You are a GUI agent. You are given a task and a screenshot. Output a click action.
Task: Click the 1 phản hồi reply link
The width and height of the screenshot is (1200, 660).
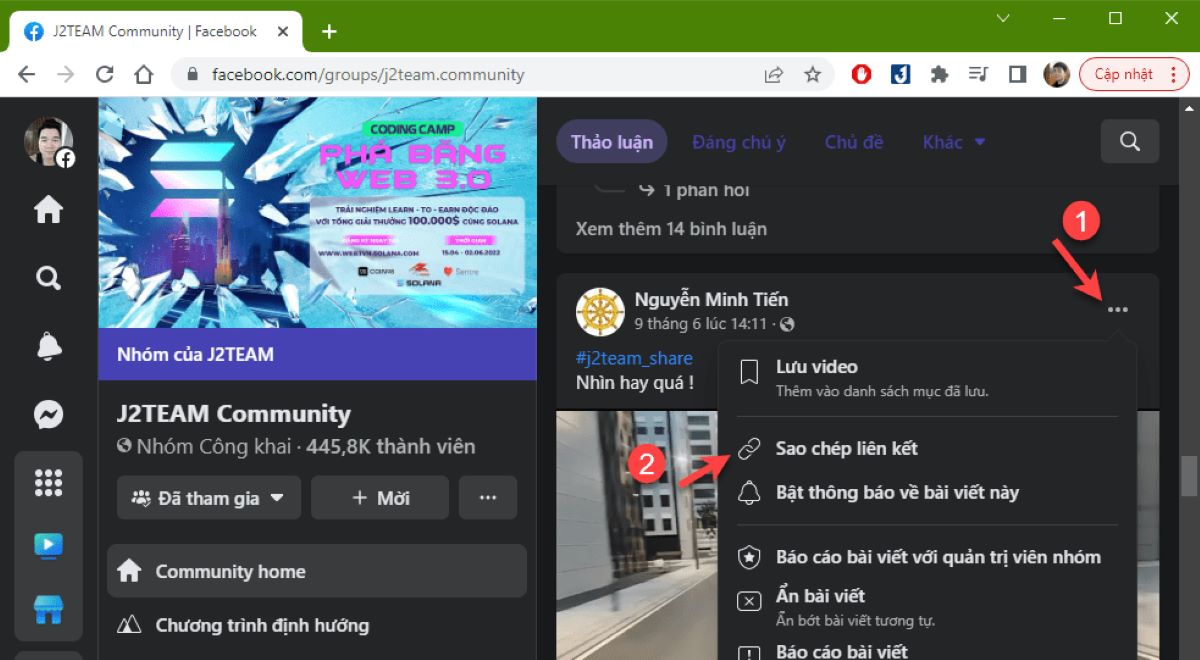705,189
